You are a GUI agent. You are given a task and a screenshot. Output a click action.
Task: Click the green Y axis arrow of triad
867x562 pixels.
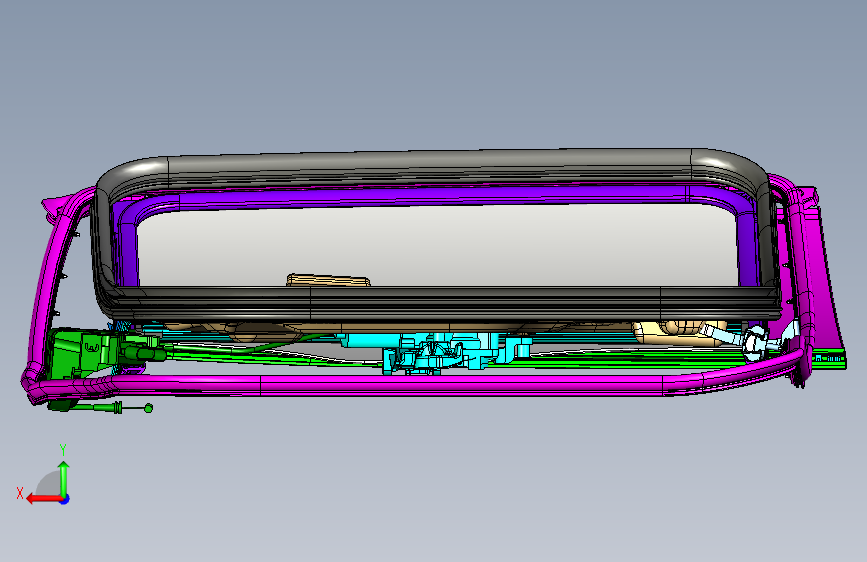64,477
